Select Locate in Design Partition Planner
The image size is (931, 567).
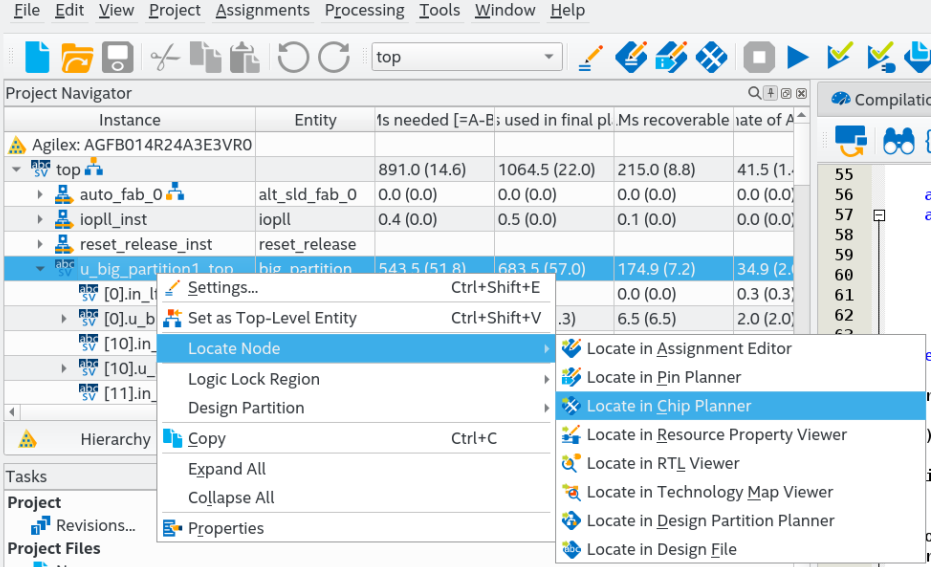pos(741,521)
